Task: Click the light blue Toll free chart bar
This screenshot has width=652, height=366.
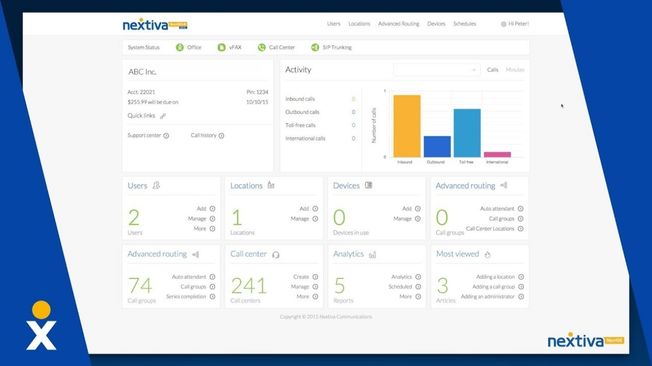Action: (467, 133)
